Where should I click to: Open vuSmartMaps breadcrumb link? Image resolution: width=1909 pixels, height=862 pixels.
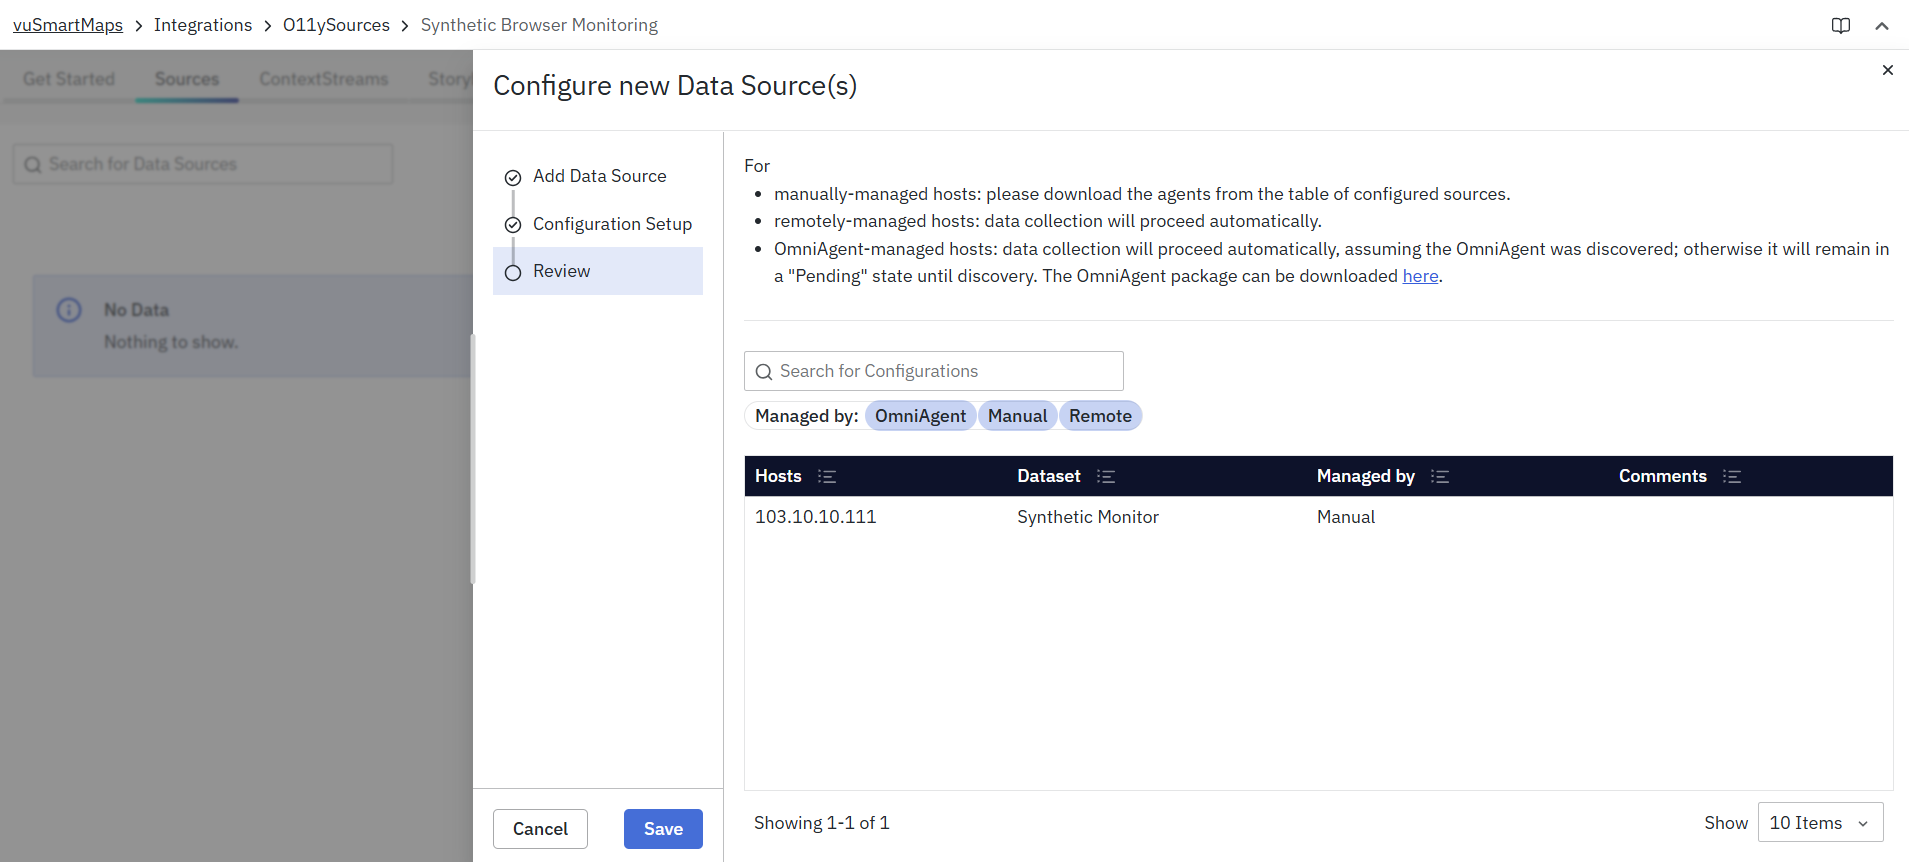pos(68,25)
